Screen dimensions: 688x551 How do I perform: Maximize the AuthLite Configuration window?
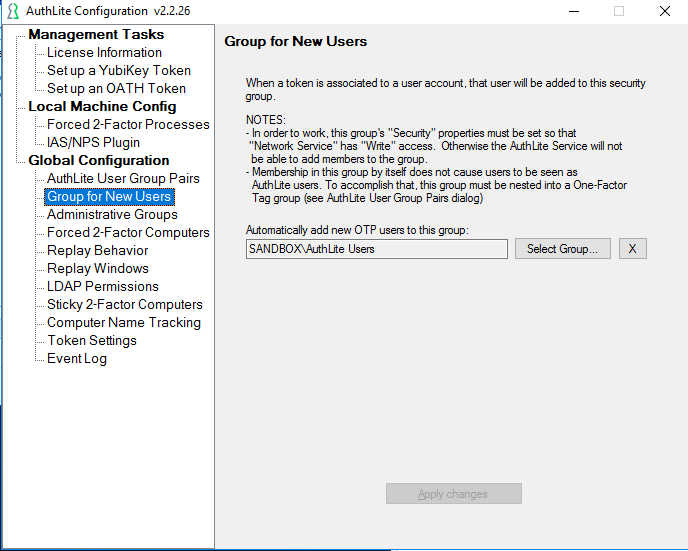(x=619, y=11)
